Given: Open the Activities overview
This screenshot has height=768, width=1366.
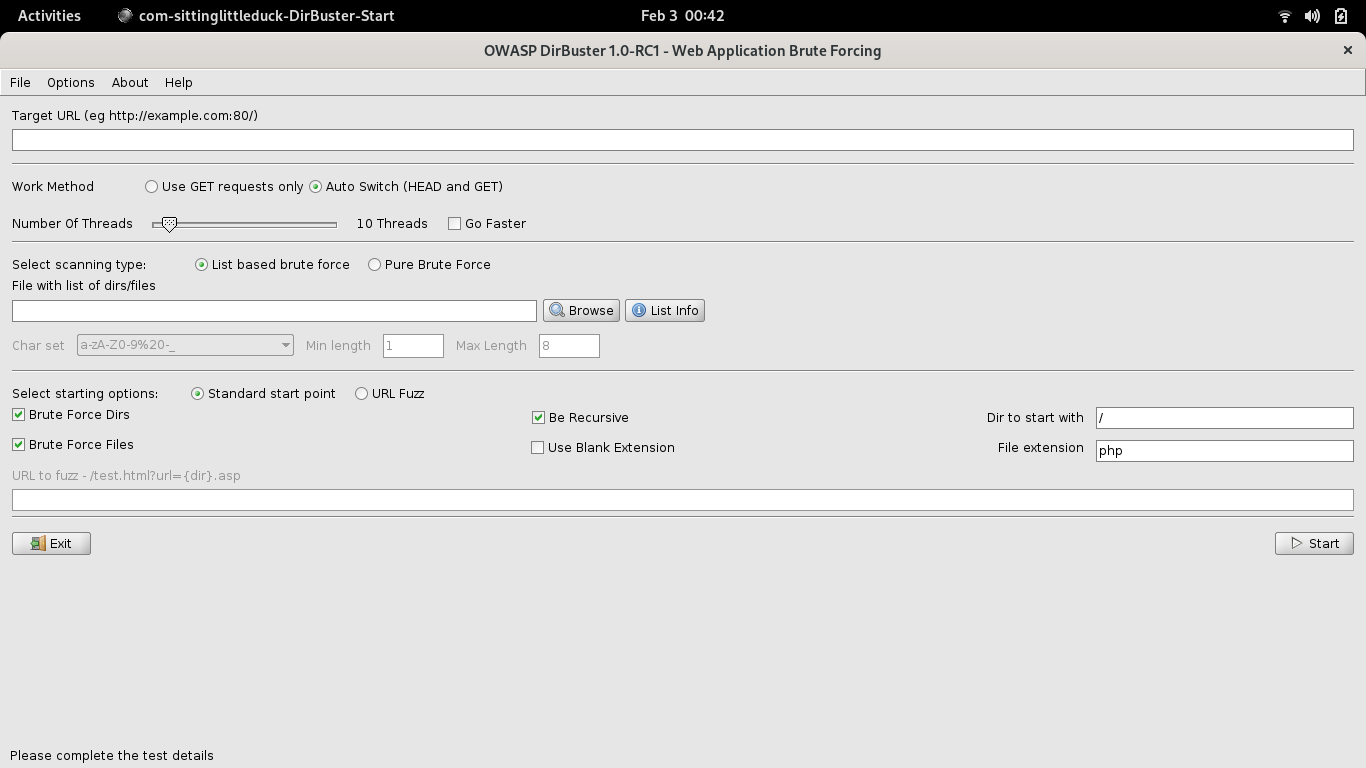Looking at the screenshot, I should pos(49,16).
